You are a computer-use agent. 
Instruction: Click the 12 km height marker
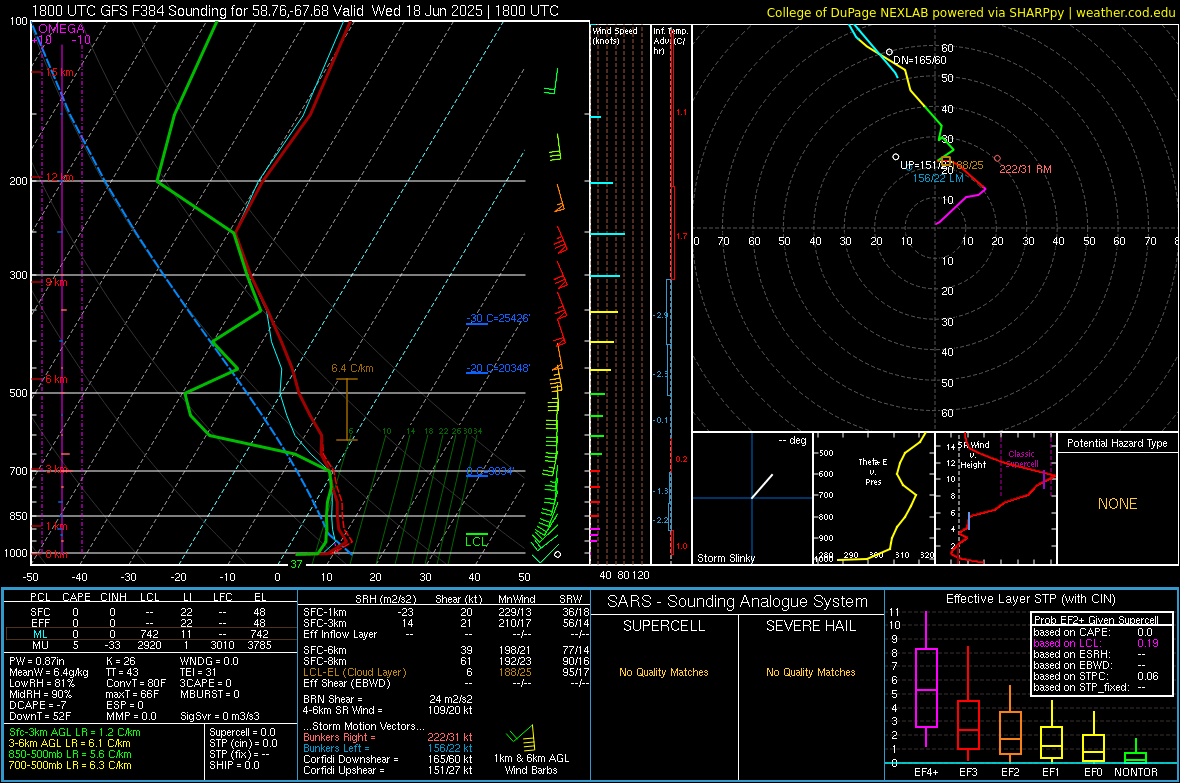tap(58, 177)
